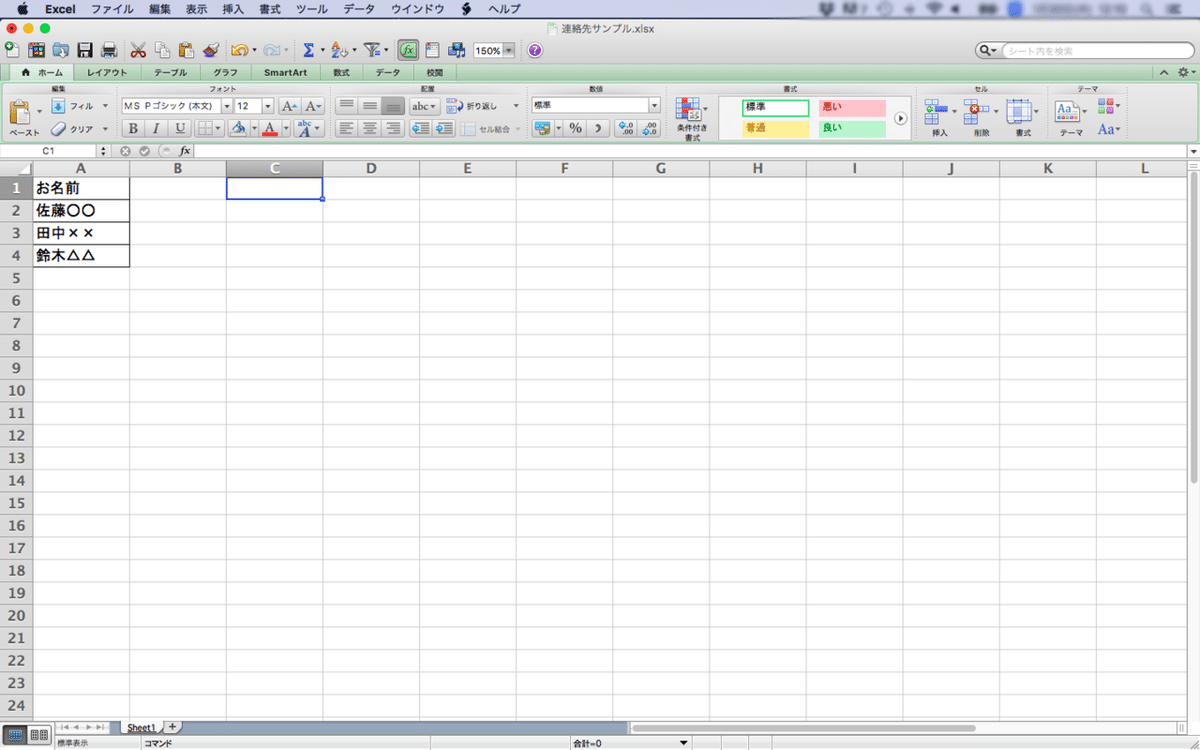Toggle underline formatting
This screenshot has height=750, width=1200.
(x=180, y=128)
